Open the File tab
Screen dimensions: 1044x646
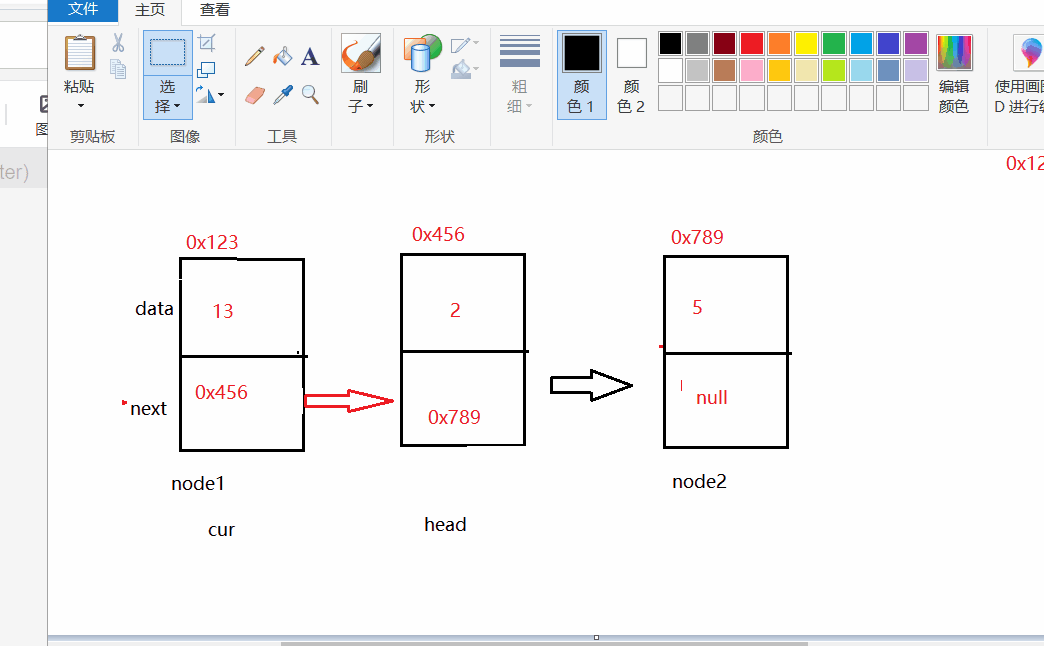click(83, 9)
